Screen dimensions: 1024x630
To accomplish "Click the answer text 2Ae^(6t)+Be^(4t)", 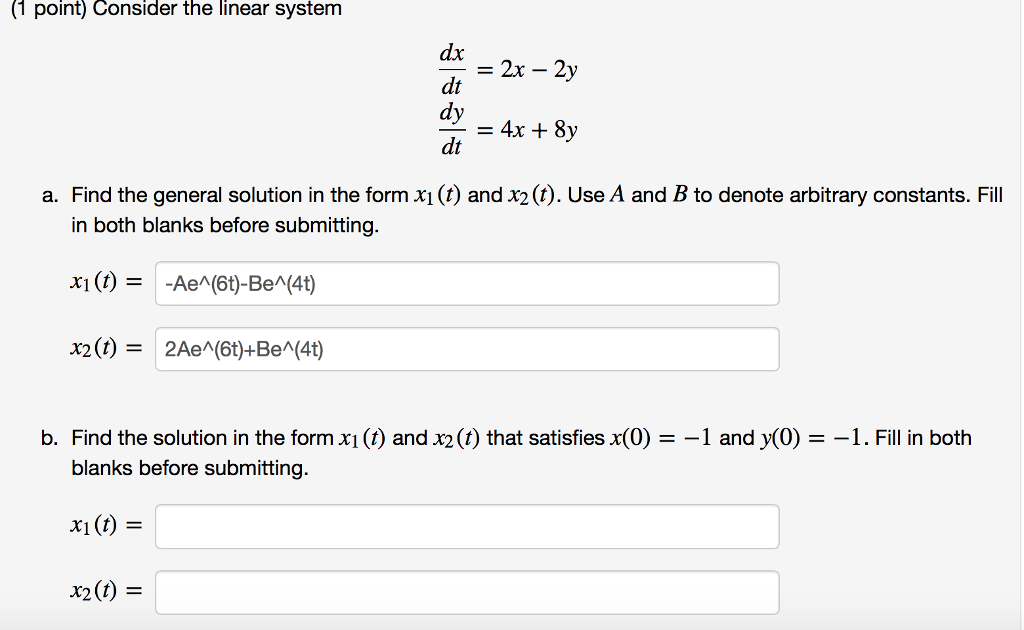I will (x=243, y=348).
